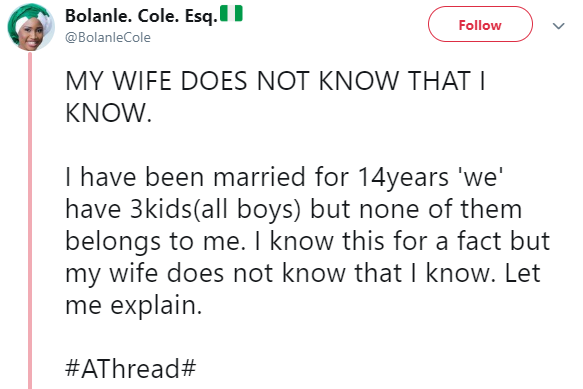Click the 'belongs to me.' phrase
This screenshot has width=583, height=389.
155,242
